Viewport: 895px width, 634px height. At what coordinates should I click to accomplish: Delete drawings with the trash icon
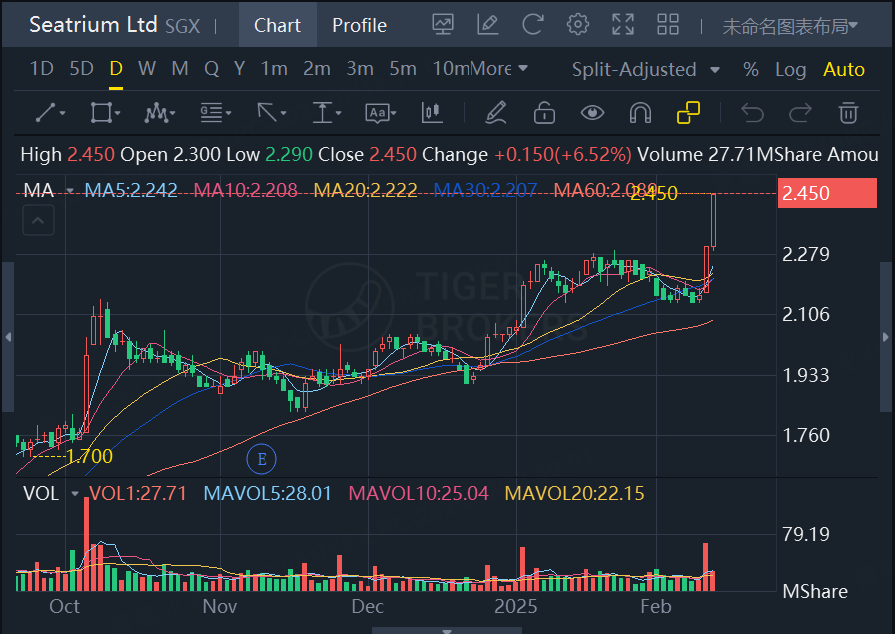click(848, 112)
